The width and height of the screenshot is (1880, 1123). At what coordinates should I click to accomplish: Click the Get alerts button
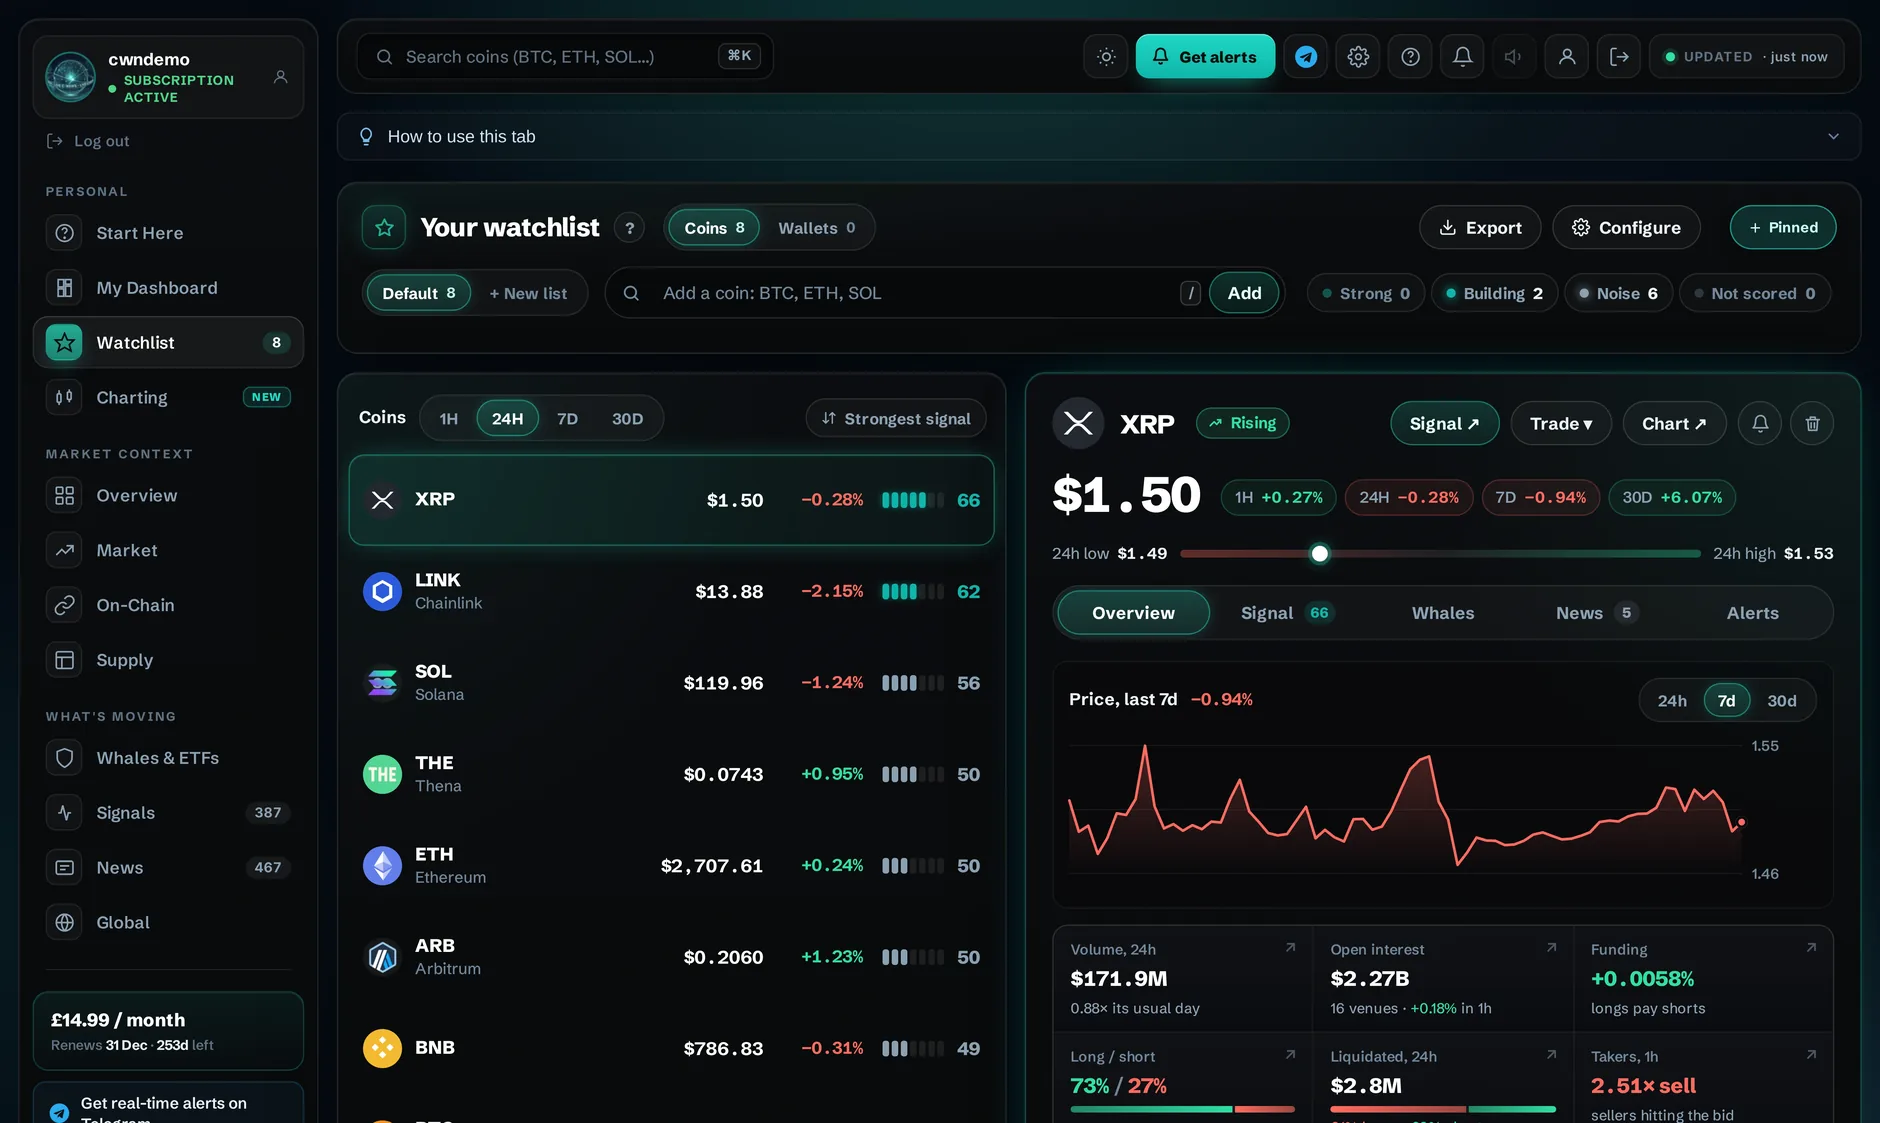[1205, 57]
